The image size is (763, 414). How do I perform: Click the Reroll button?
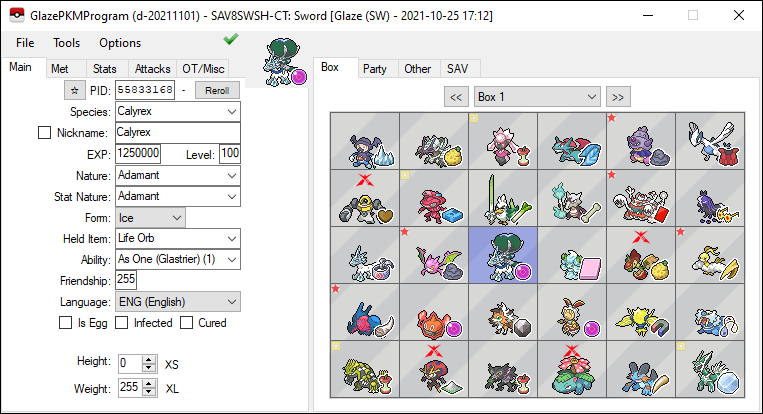click(x=217, y=90)
